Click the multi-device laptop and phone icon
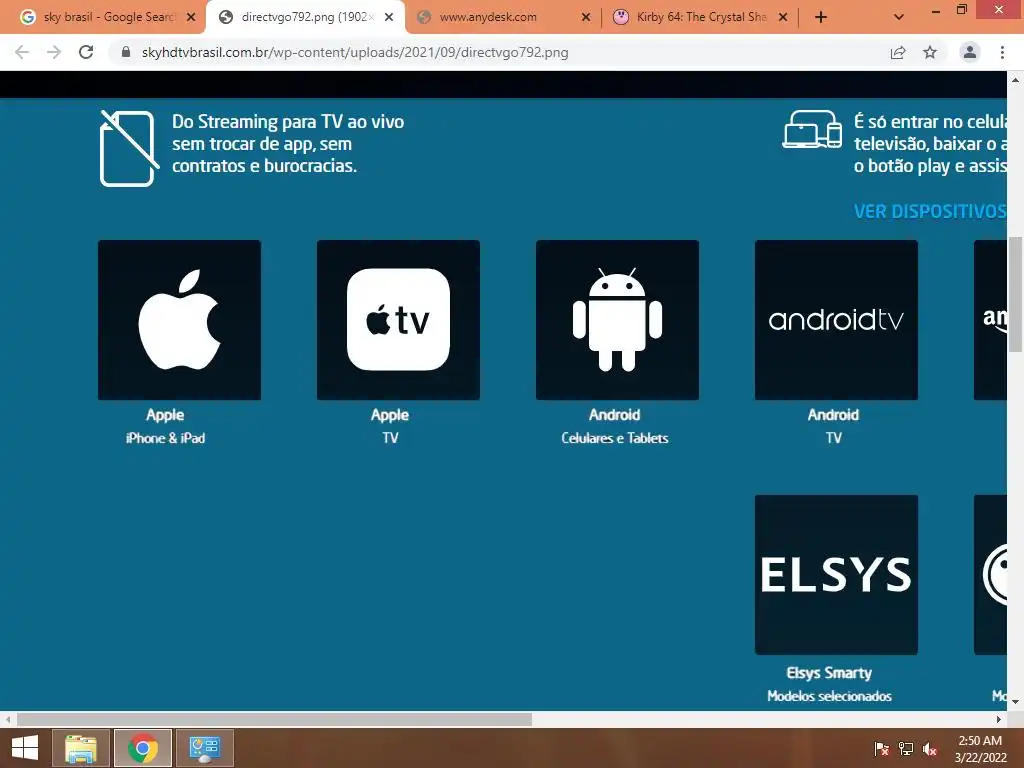1024x768 pixels. 812,129
